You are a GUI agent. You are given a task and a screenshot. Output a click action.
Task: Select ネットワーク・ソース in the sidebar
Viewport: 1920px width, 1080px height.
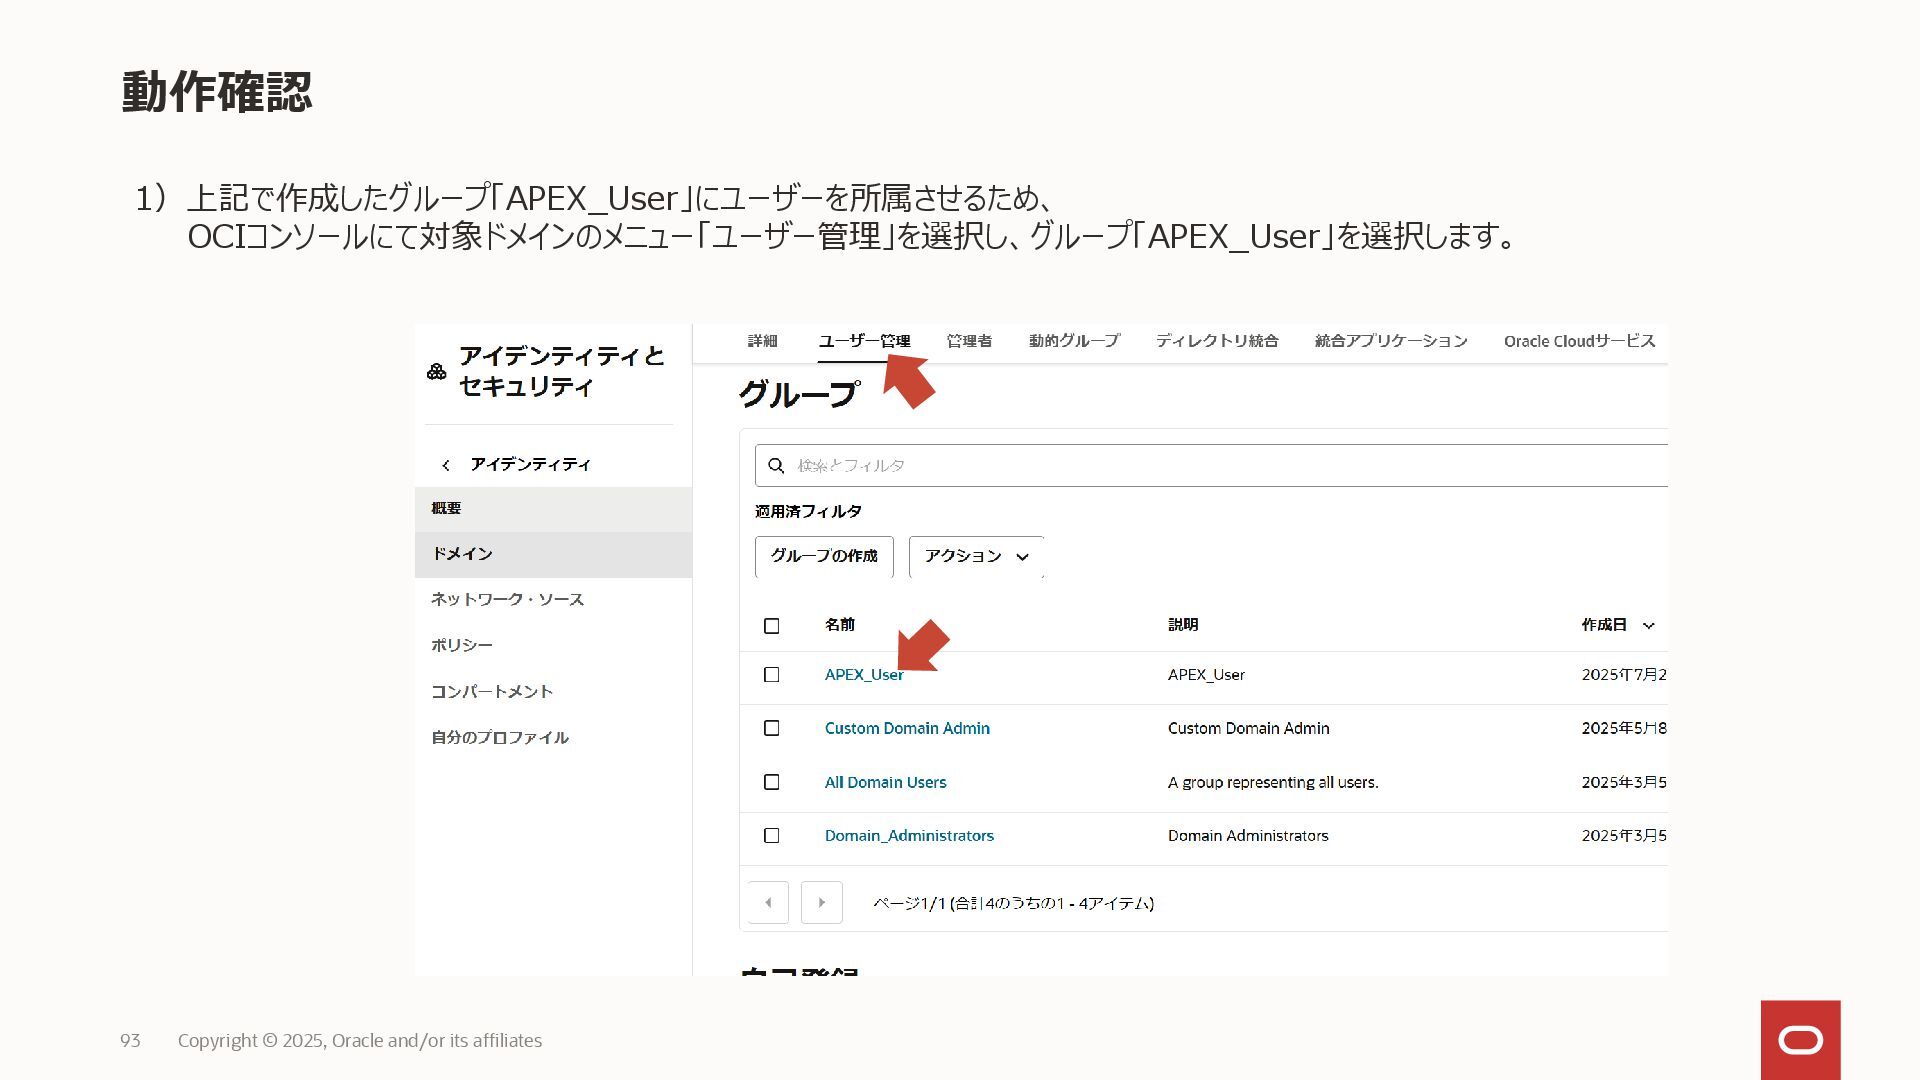pyautogui.click(x=507, y=600)
